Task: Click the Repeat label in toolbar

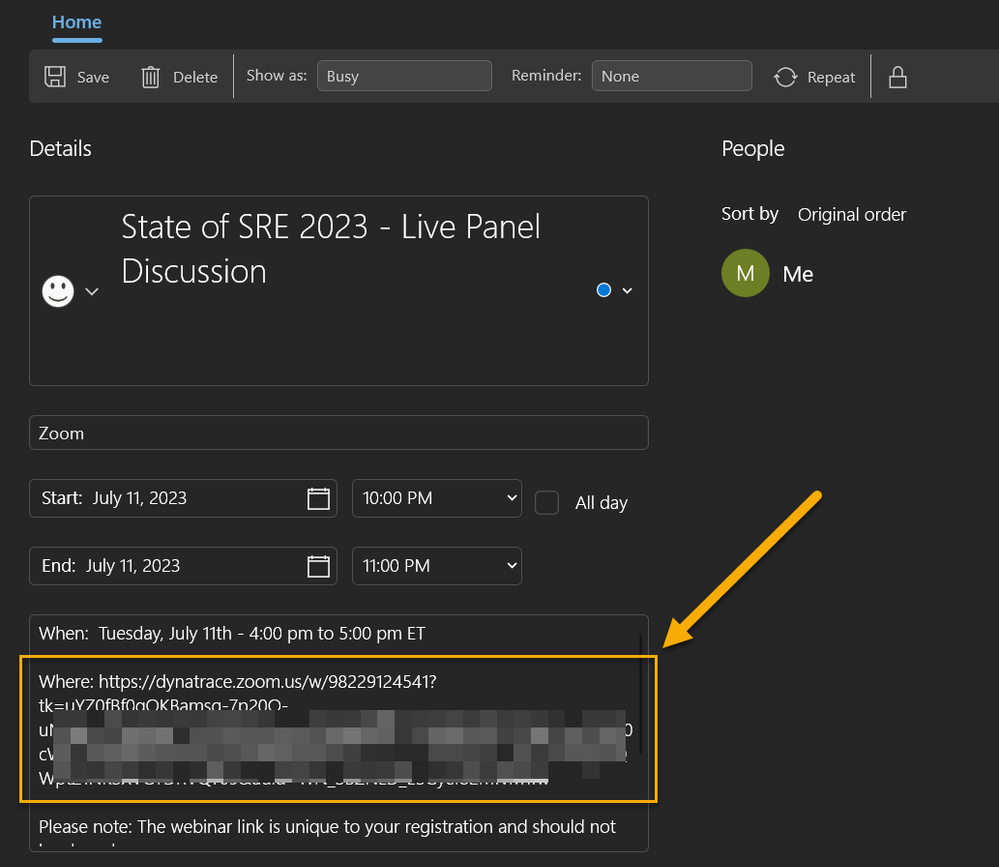Action: [x=831, y=77]
